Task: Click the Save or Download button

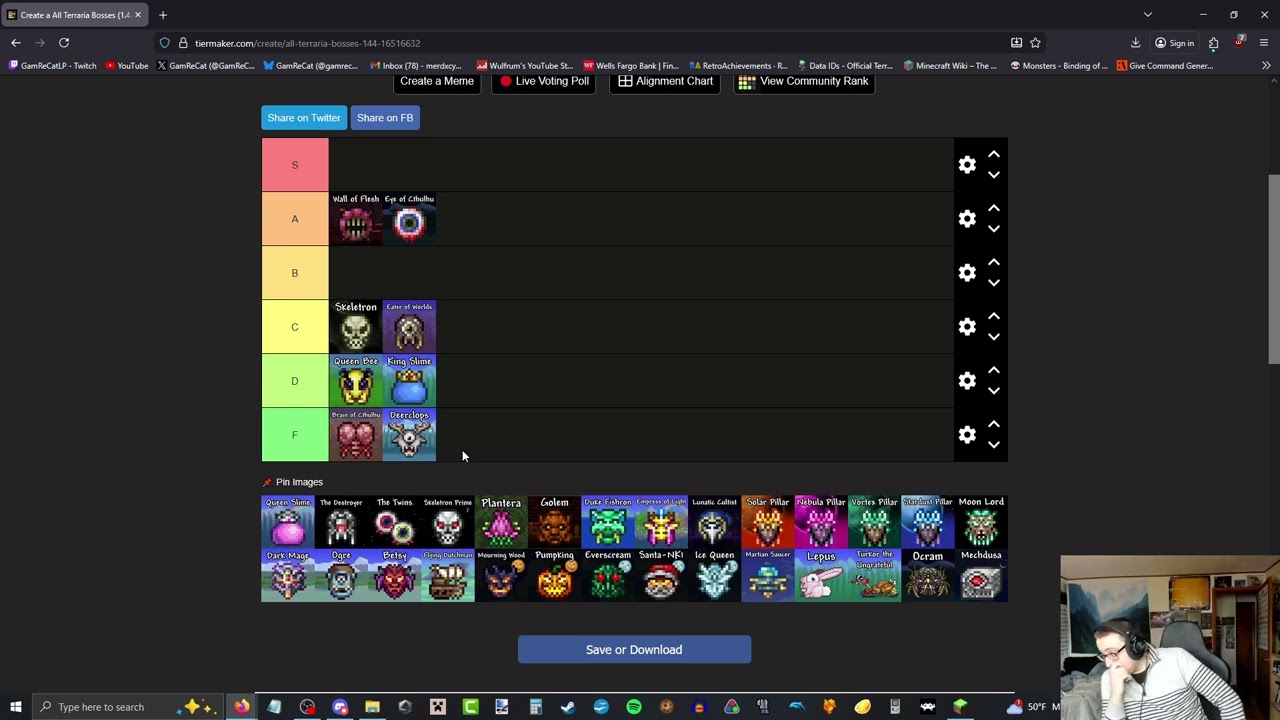Action: click(x=634, y=650)
